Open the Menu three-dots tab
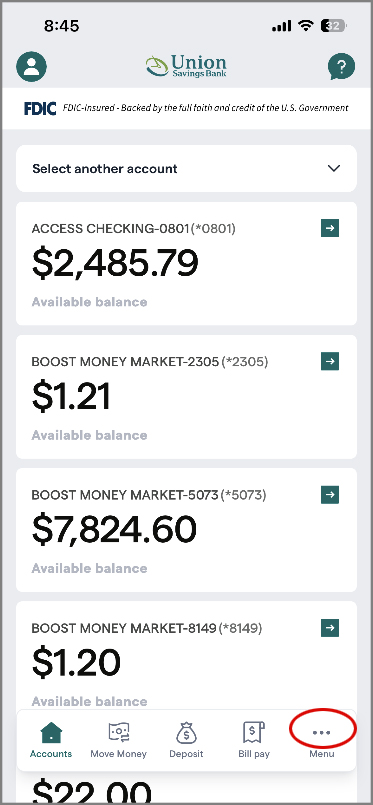 [x=322, y=740]
